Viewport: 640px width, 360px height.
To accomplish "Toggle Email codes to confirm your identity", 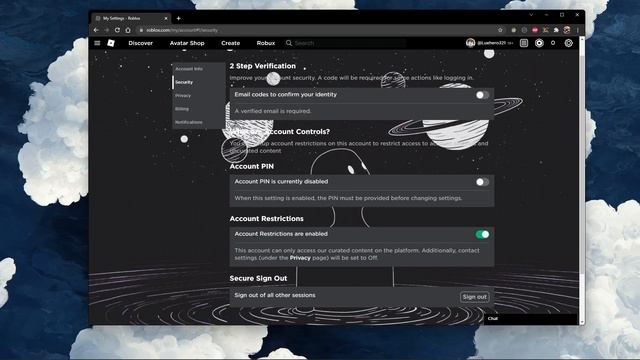I will 482,95.
